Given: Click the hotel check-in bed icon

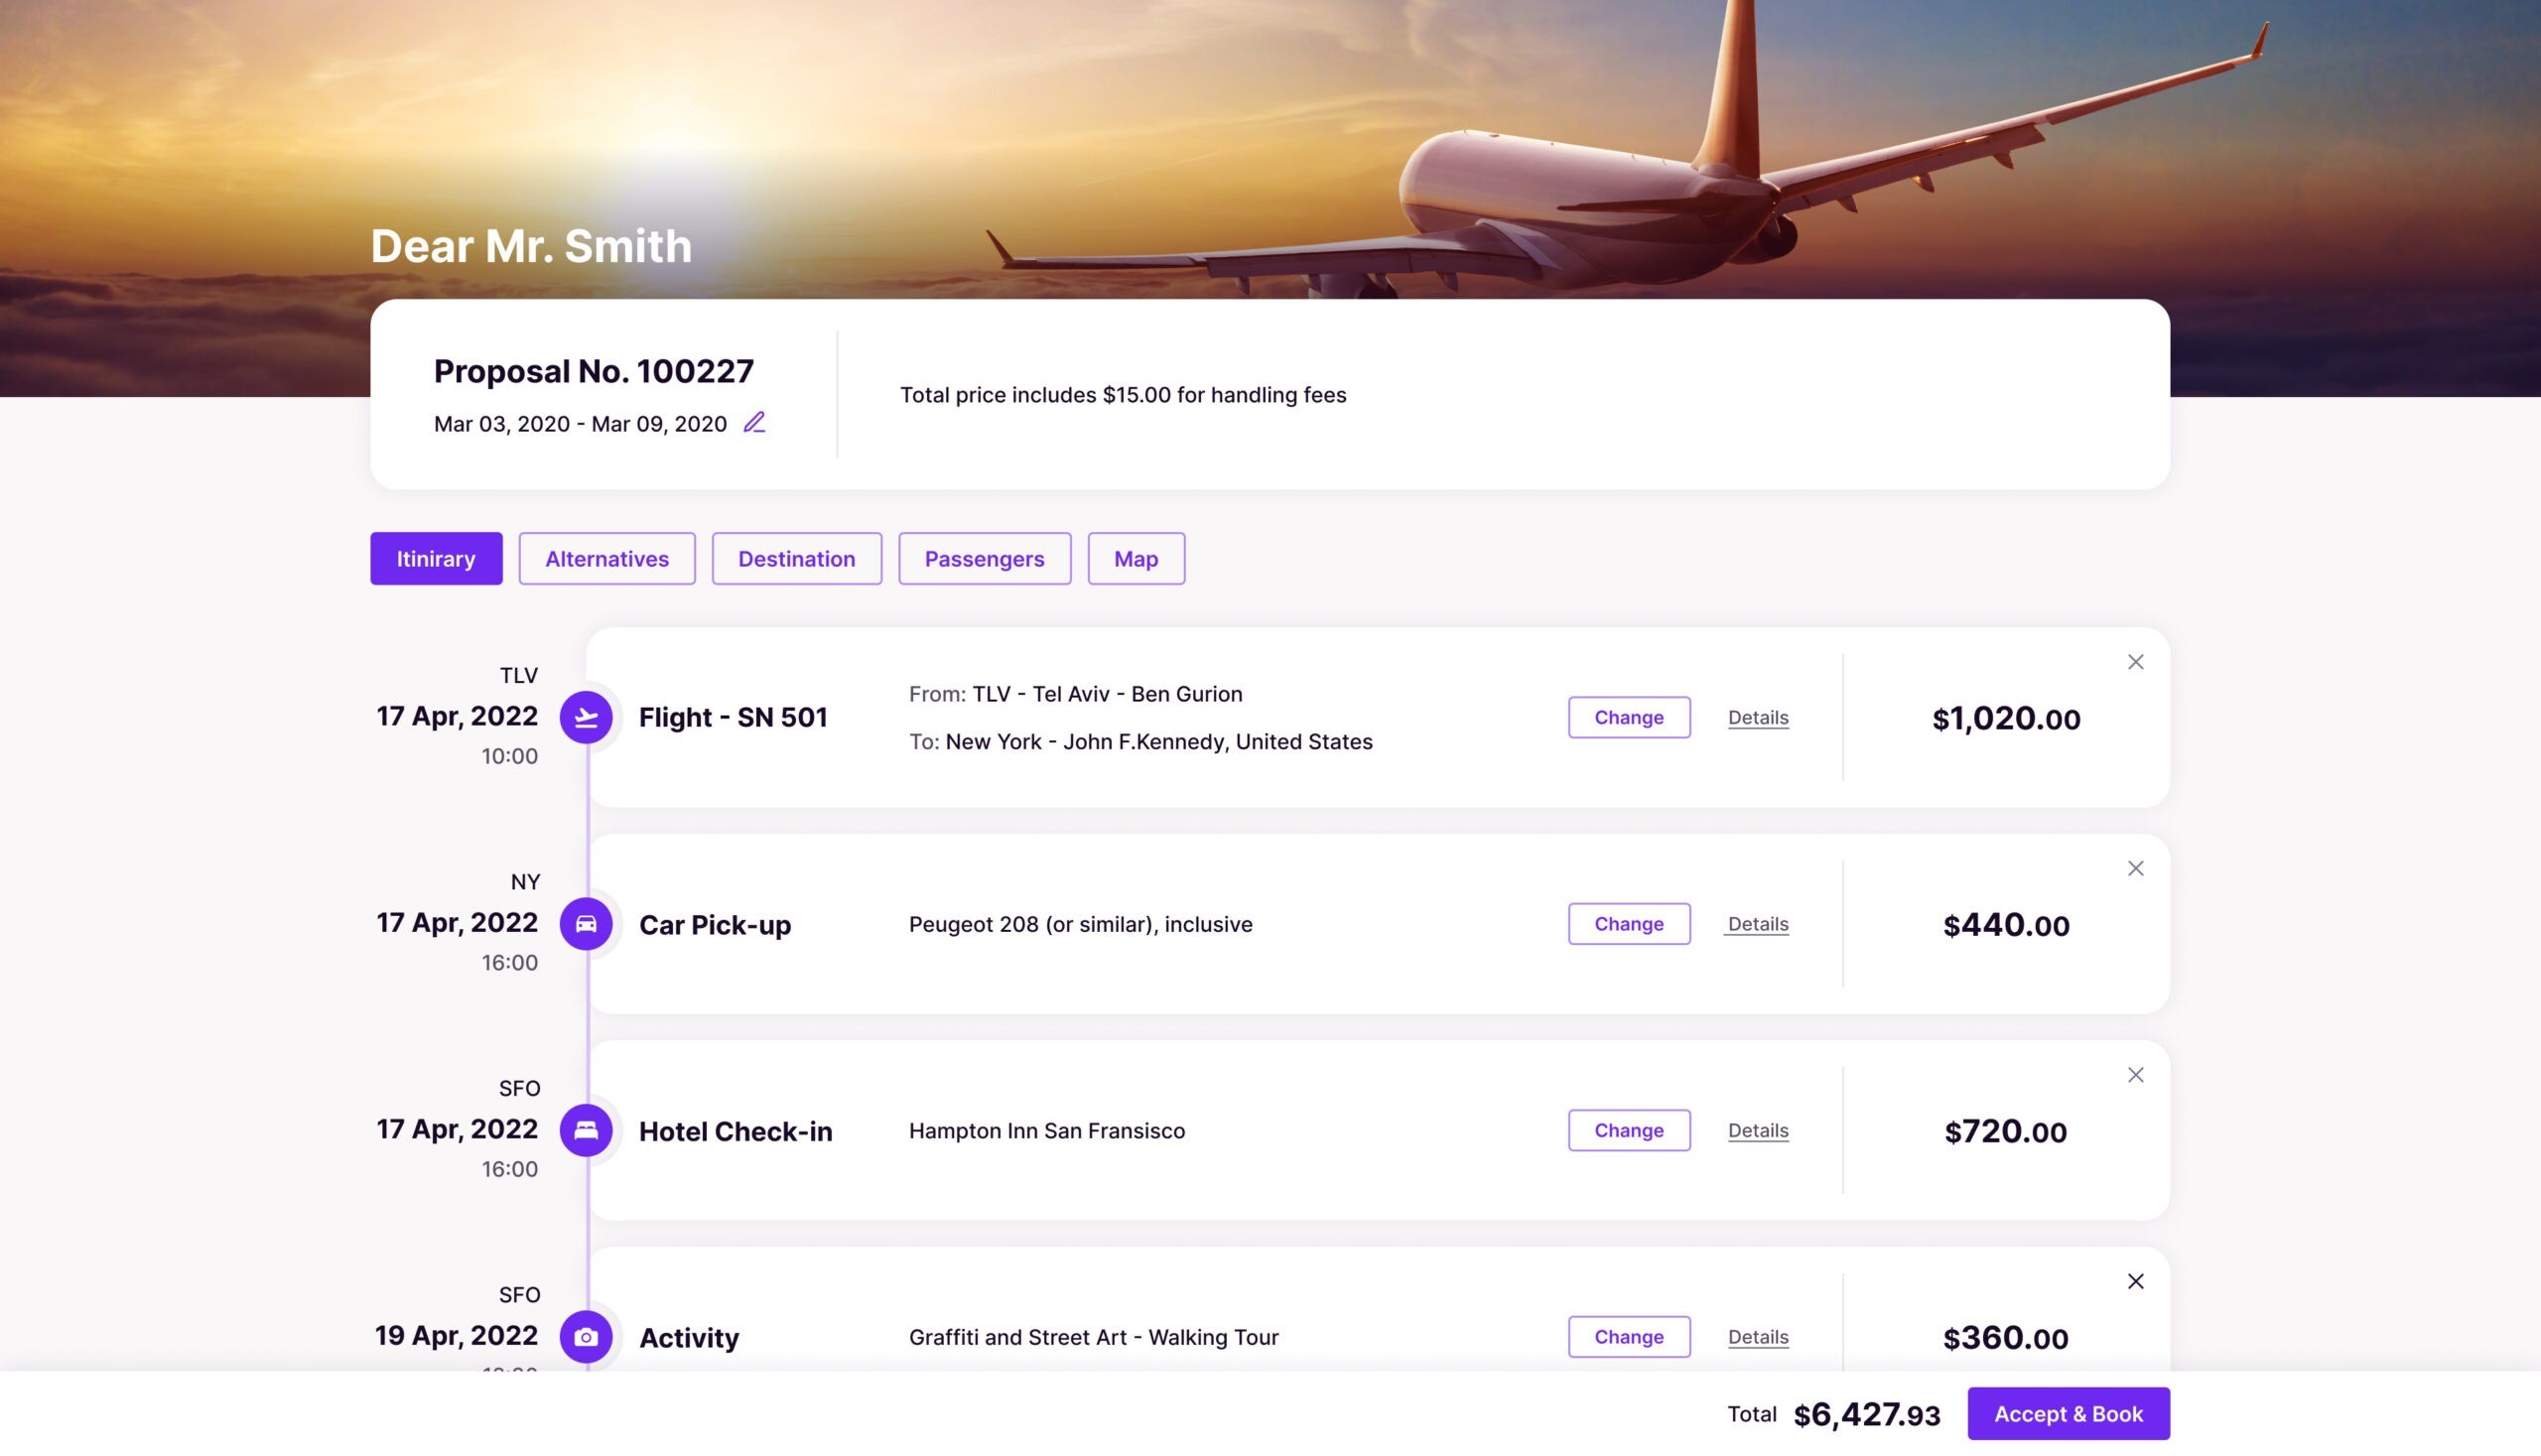Looking at the screenshot, I should tap(585, 1129).
